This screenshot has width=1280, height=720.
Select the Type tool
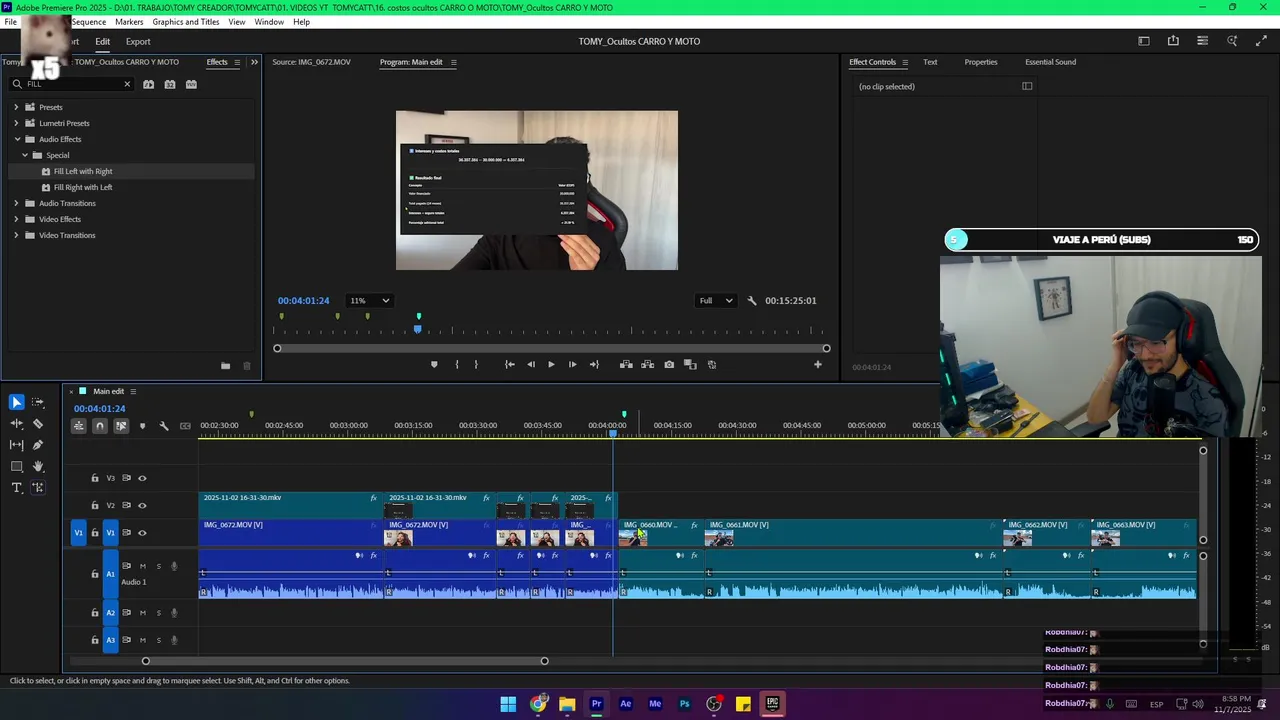17,488
